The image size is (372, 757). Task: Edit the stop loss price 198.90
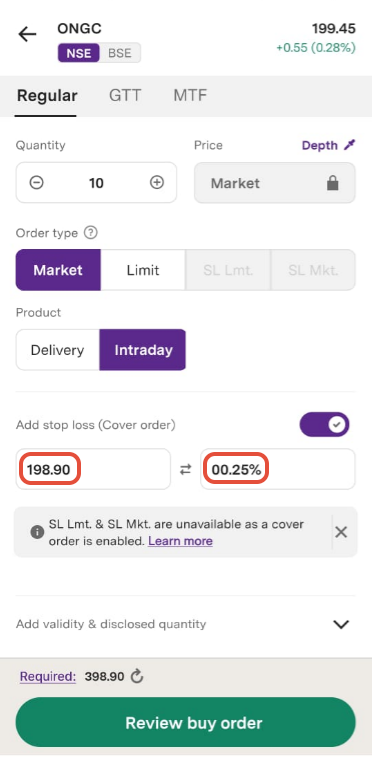point(93,469)
